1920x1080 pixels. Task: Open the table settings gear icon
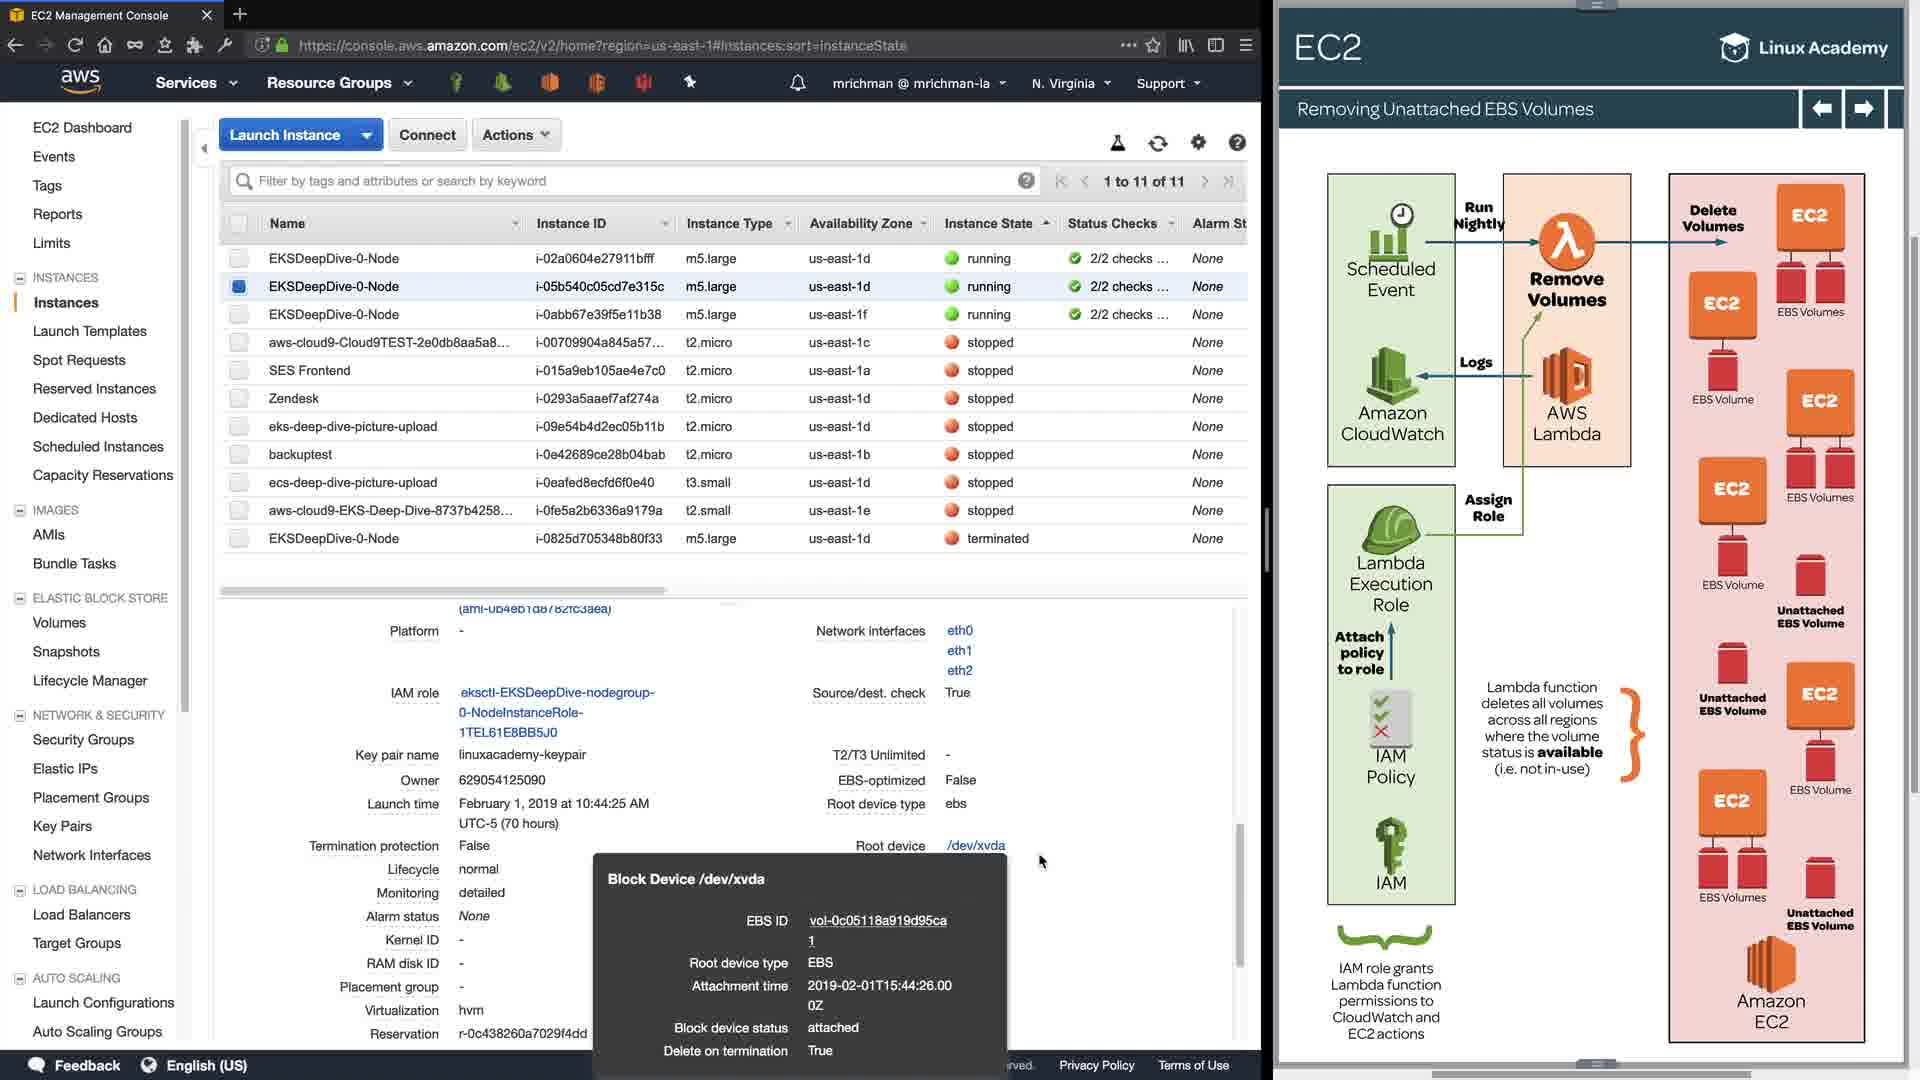[1198, 143]
